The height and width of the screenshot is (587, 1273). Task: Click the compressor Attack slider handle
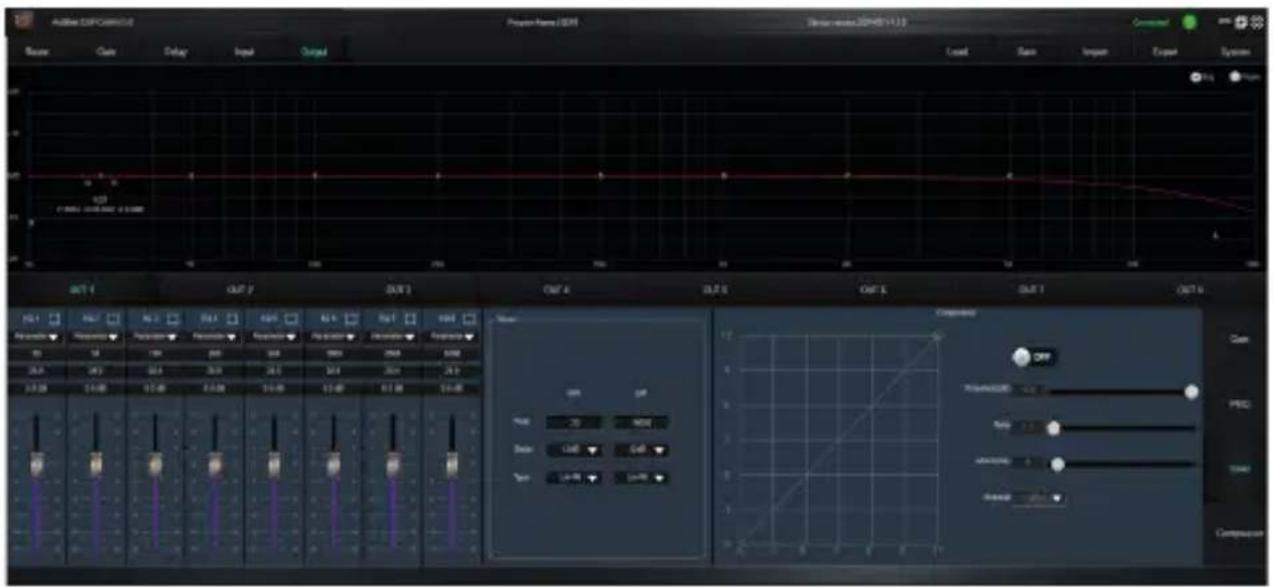(1058, 464)
